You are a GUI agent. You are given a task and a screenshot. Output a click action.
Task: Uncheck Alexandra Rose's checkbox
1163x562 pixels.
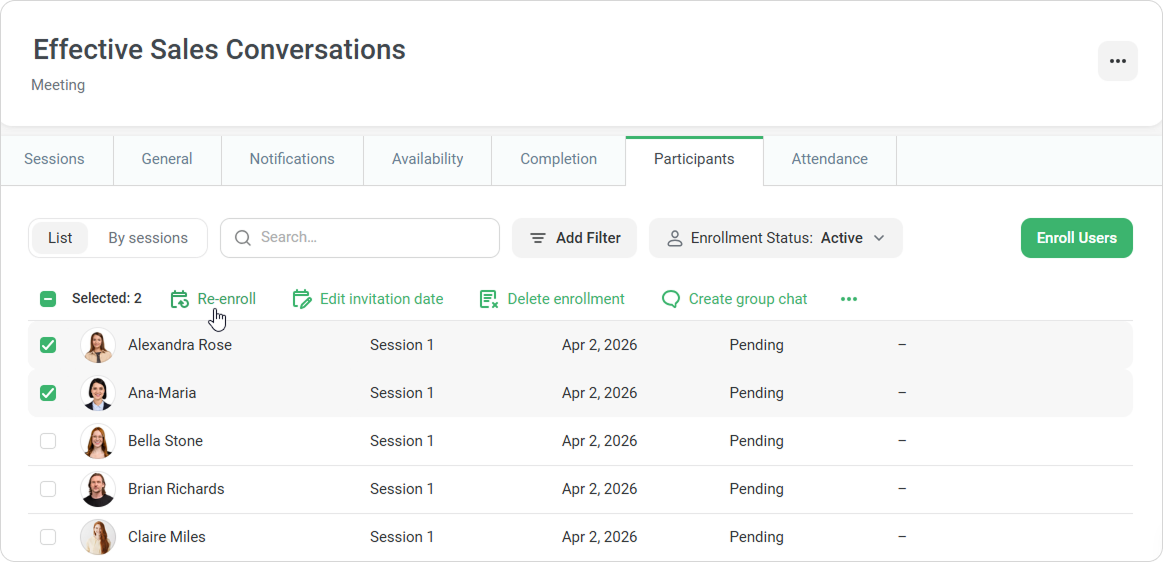coord(48,345)
